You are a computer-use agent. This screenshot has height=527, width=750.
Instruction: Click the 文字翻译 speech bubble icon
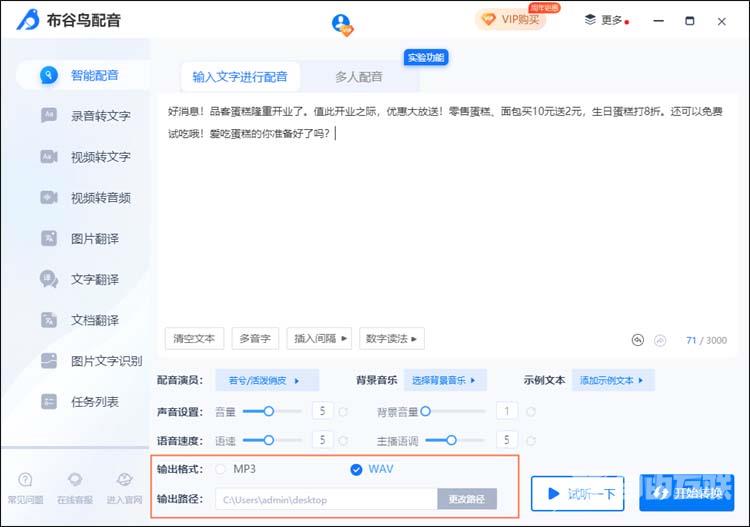49,279
